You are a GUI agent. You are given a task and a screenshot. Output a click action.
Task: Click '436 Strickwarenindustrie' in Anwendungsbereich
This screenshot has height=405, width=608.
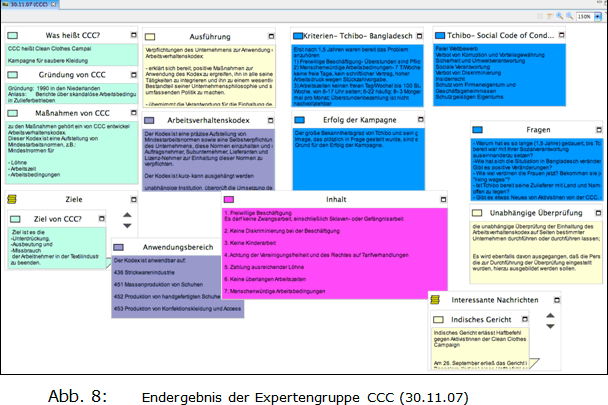pos(144,273)
